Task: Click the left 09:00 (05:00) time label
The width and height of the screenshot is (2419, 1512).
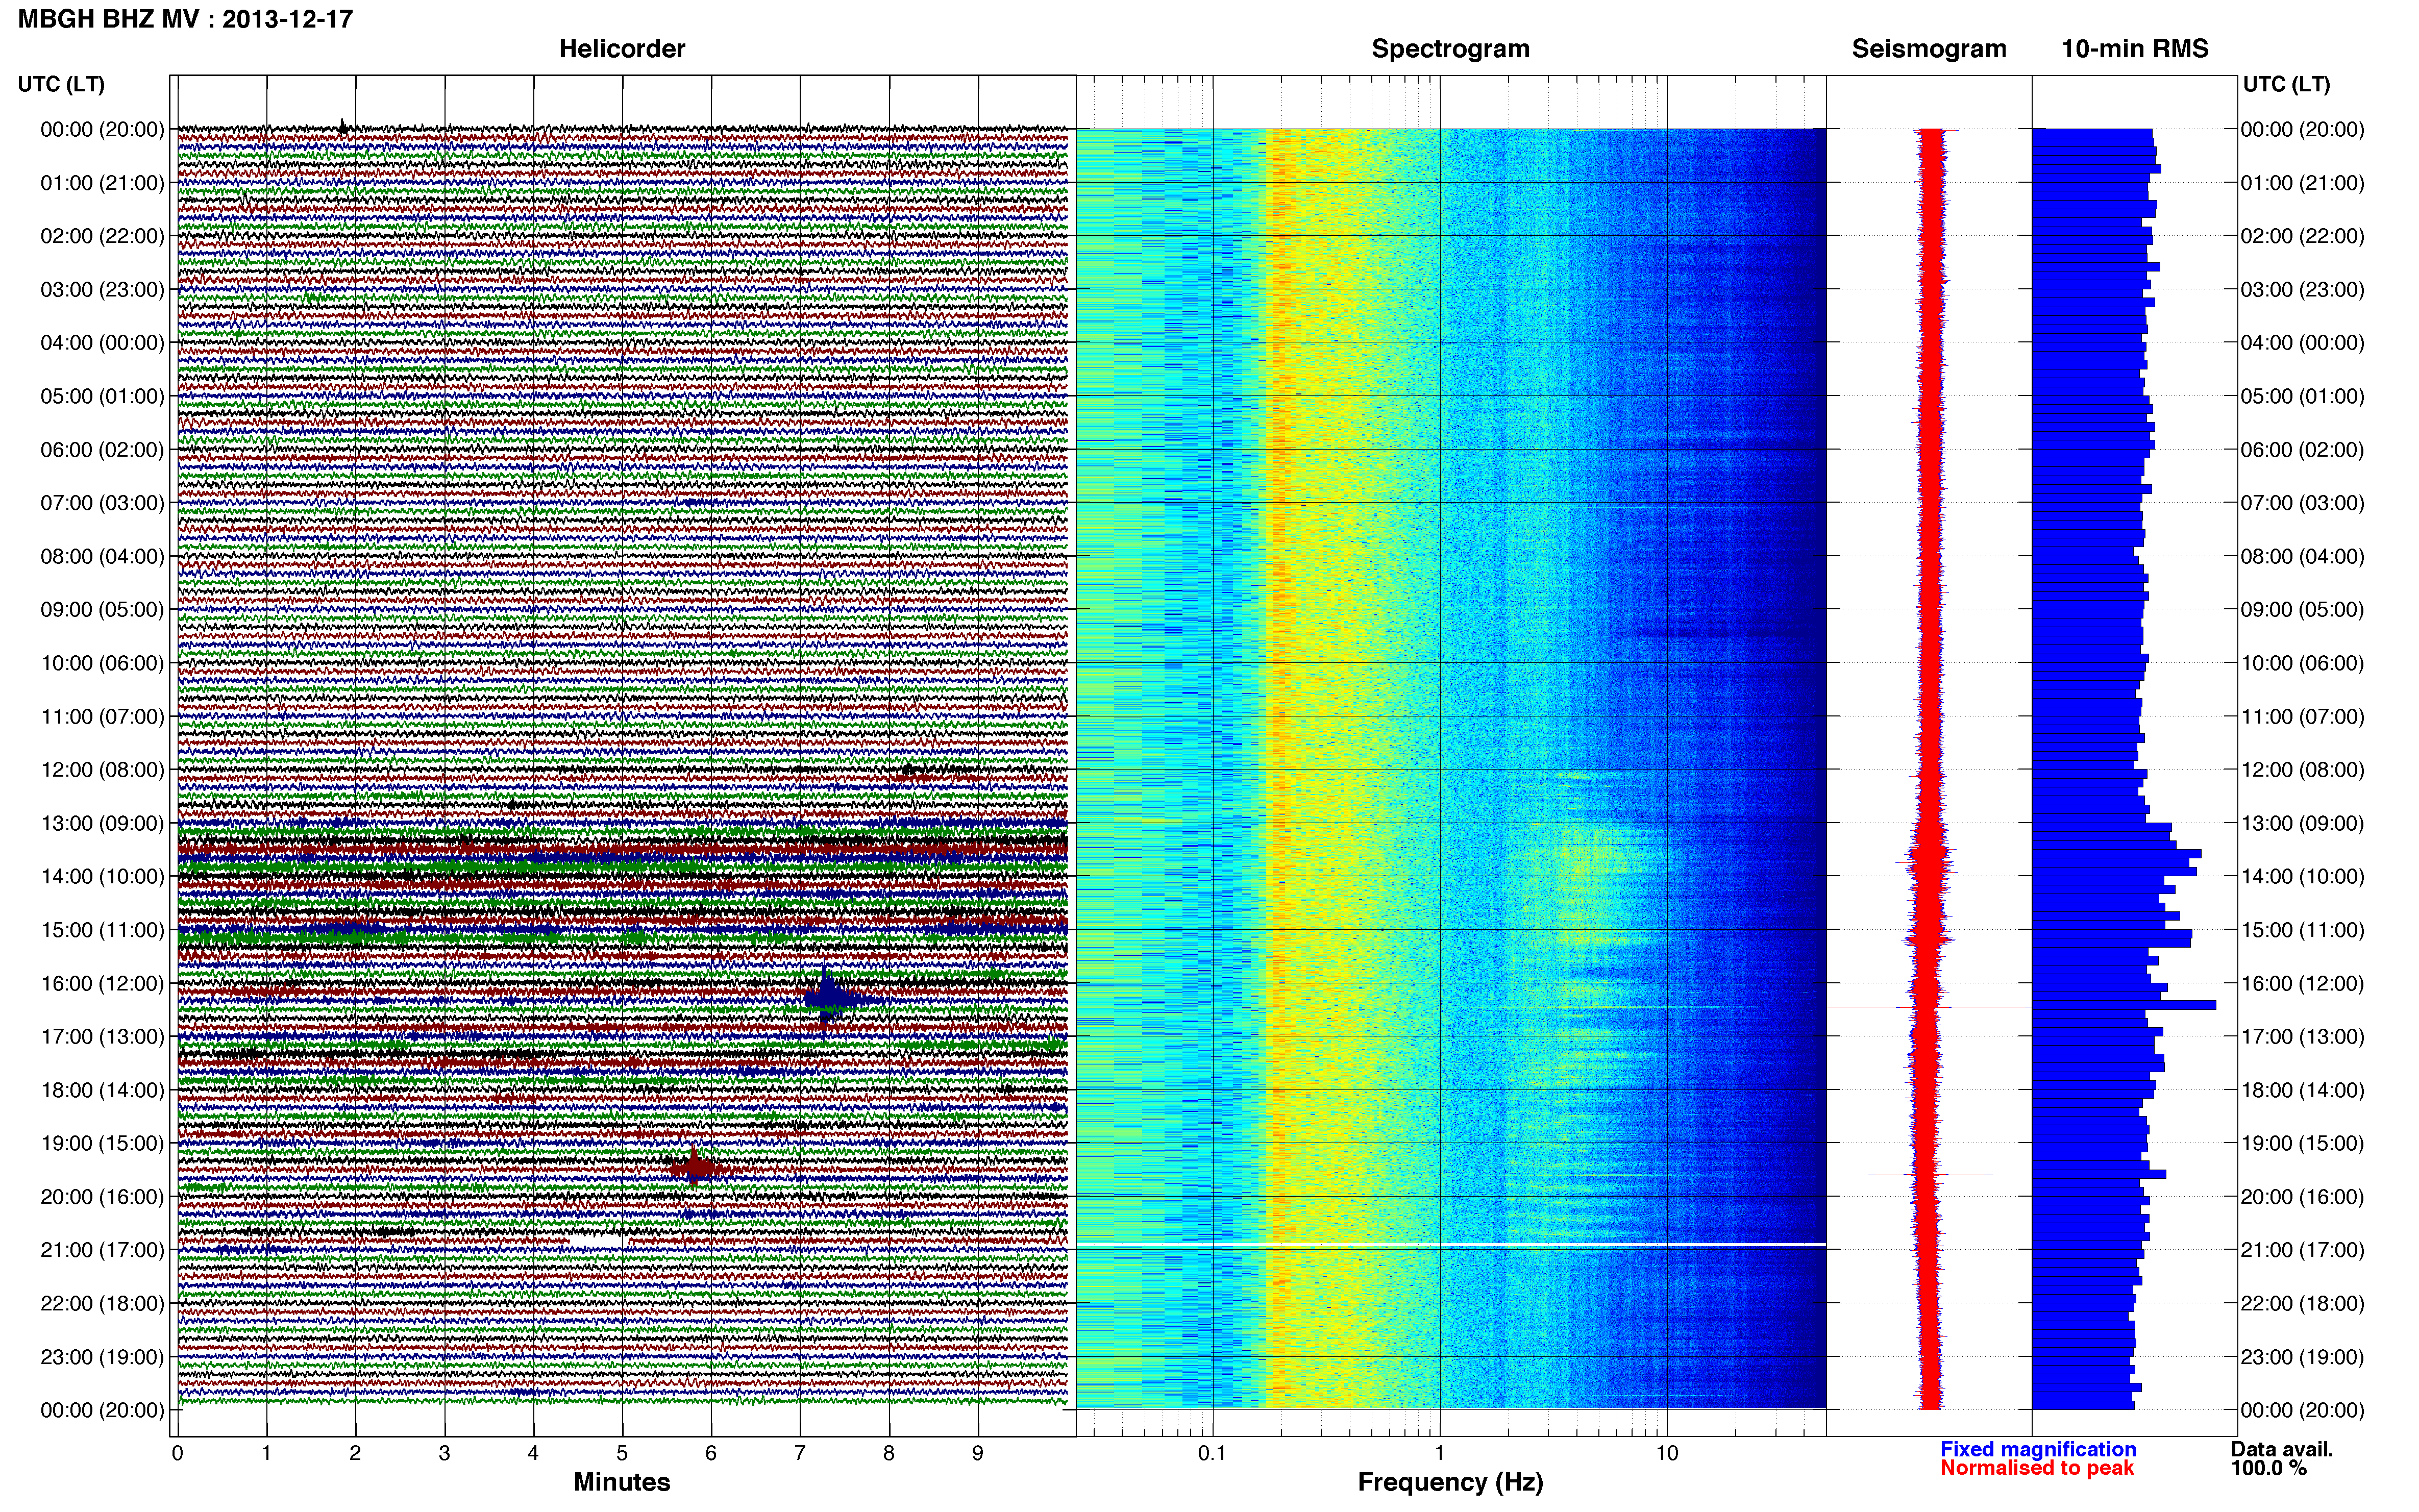Action: 102,610
